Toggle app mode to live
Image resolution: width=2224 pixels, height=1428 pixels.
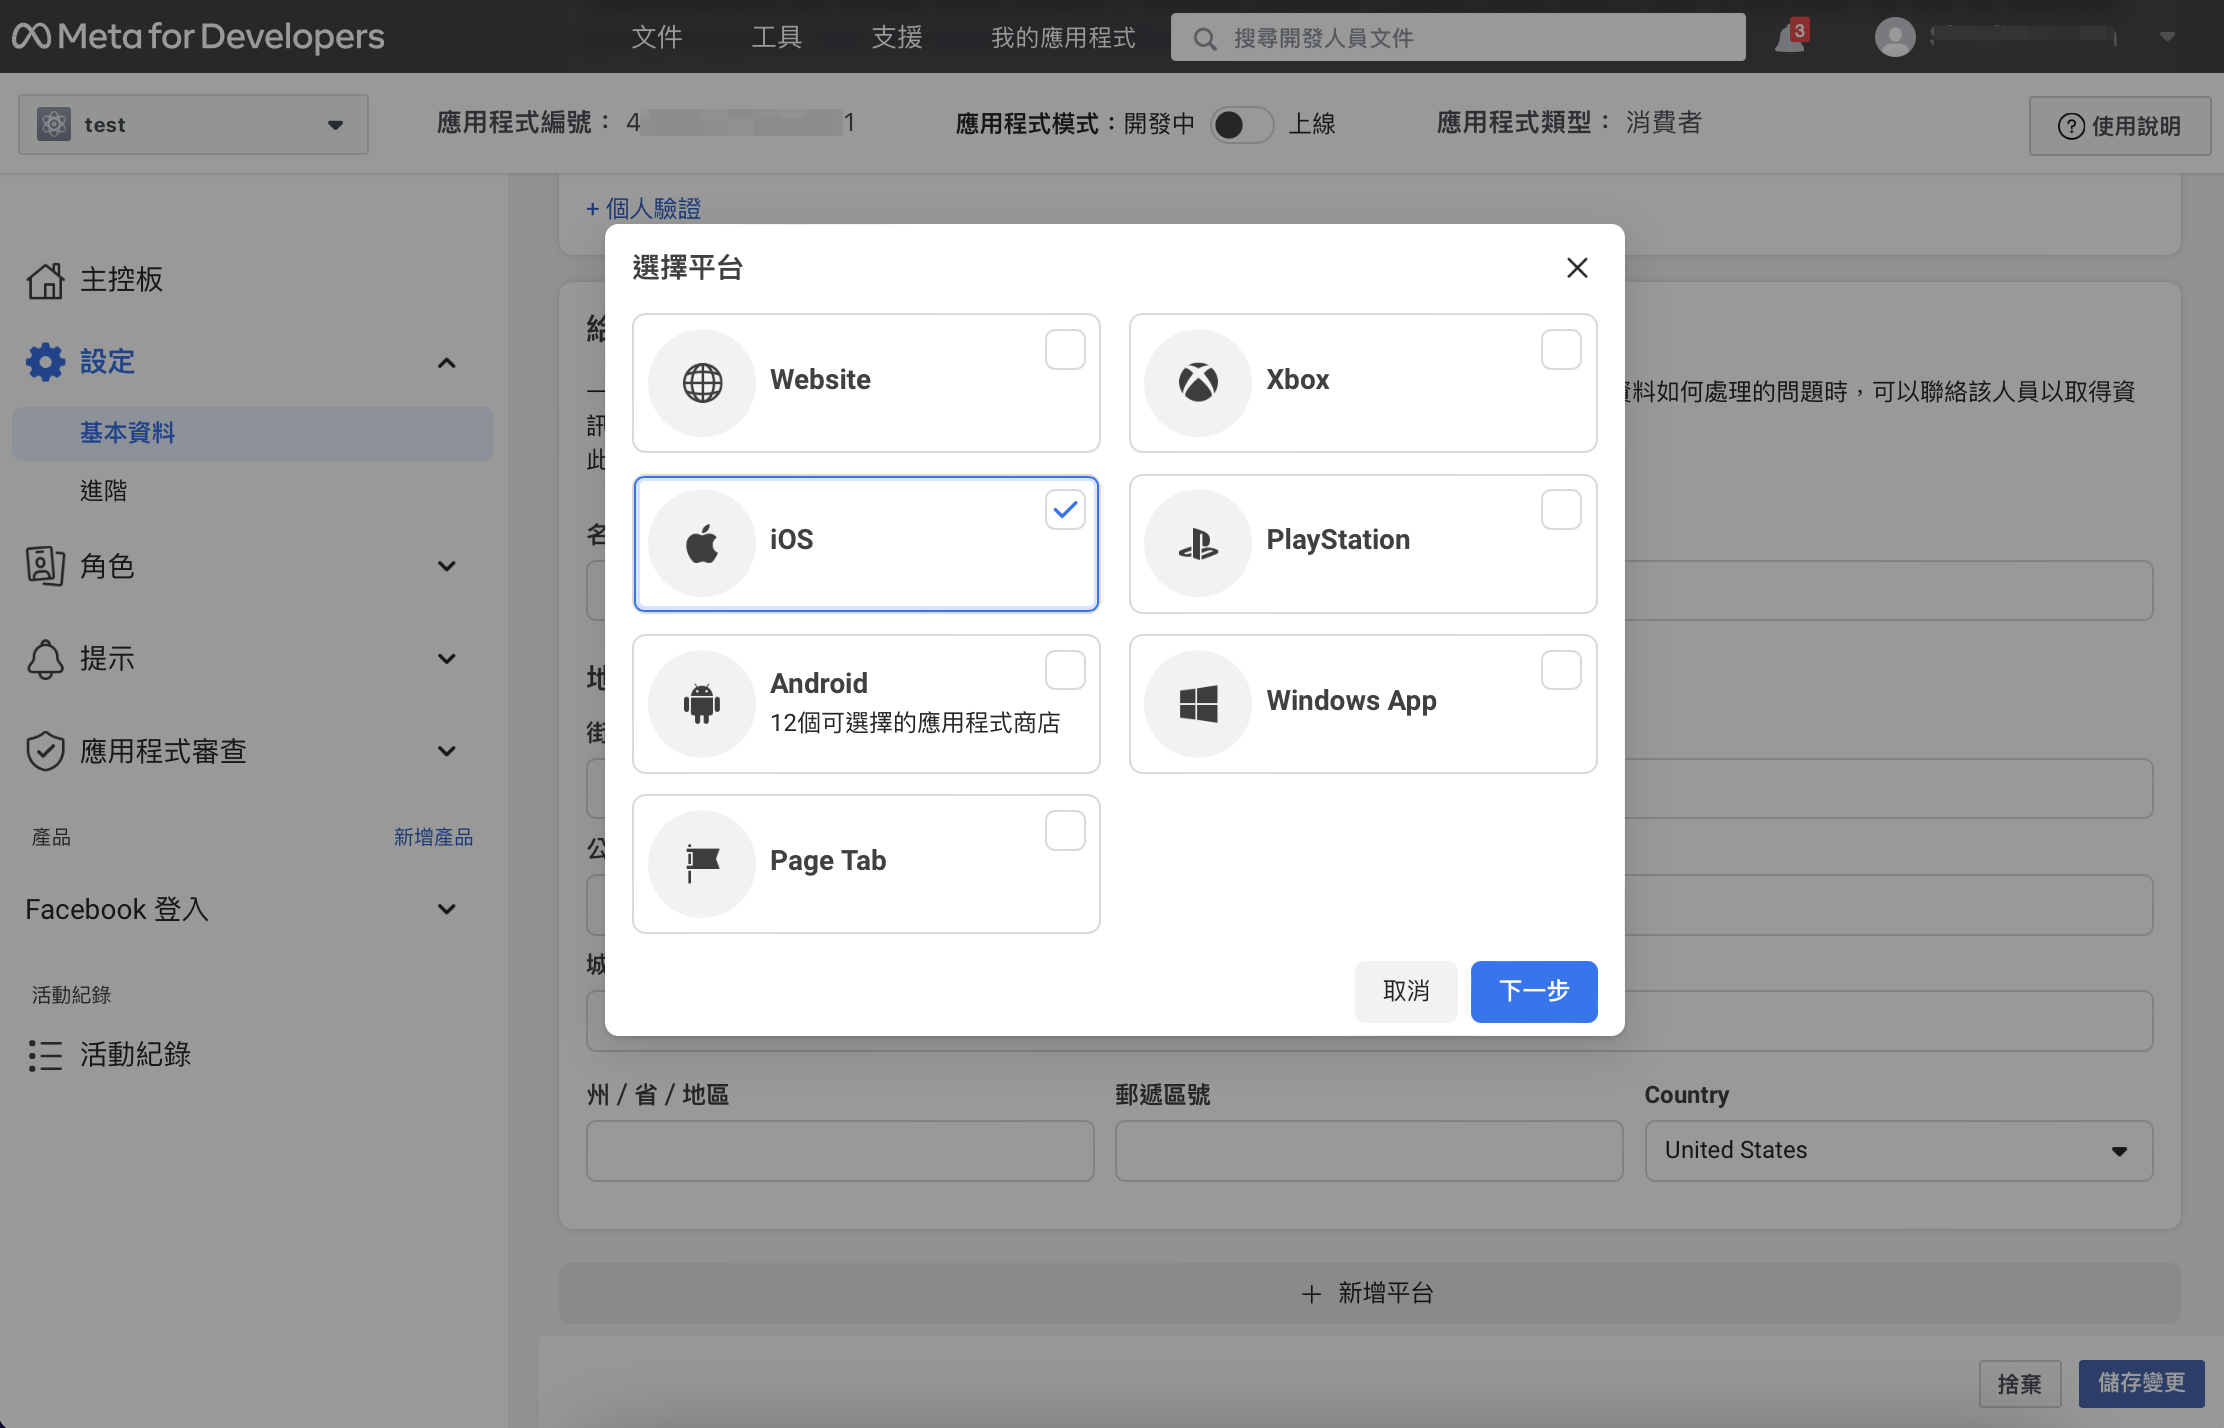pos(1241,125)
